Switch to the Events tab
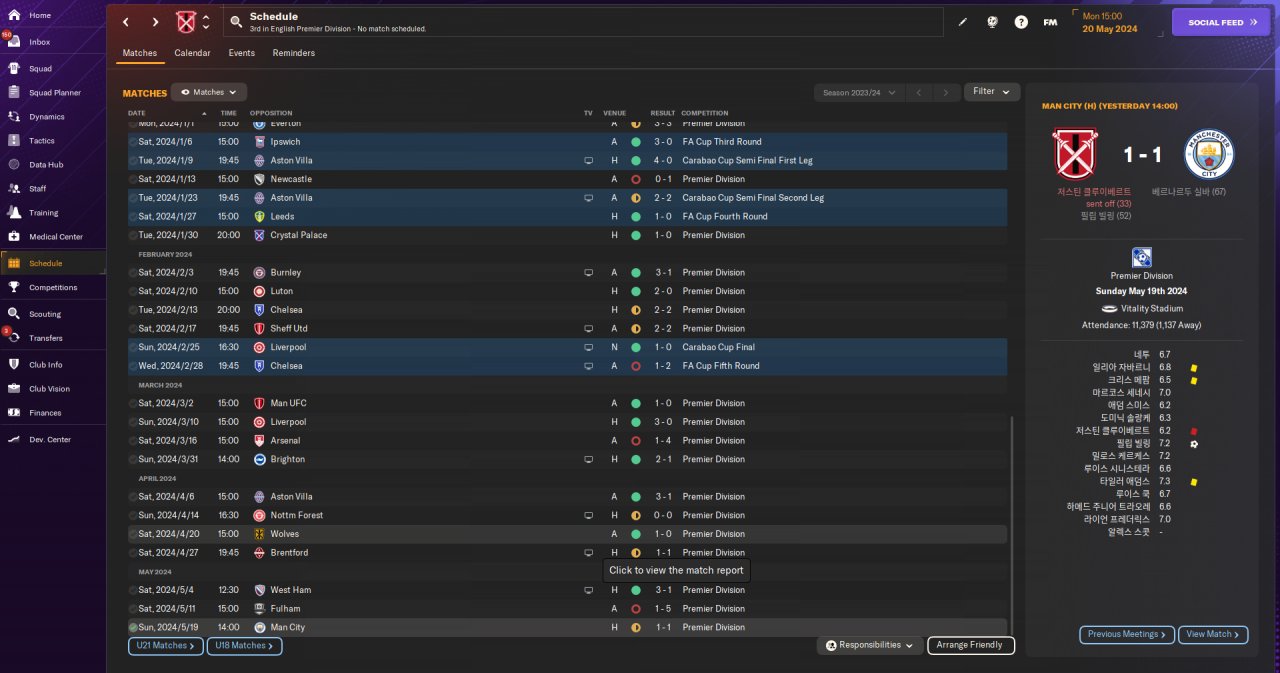 (x=241, y=53)
